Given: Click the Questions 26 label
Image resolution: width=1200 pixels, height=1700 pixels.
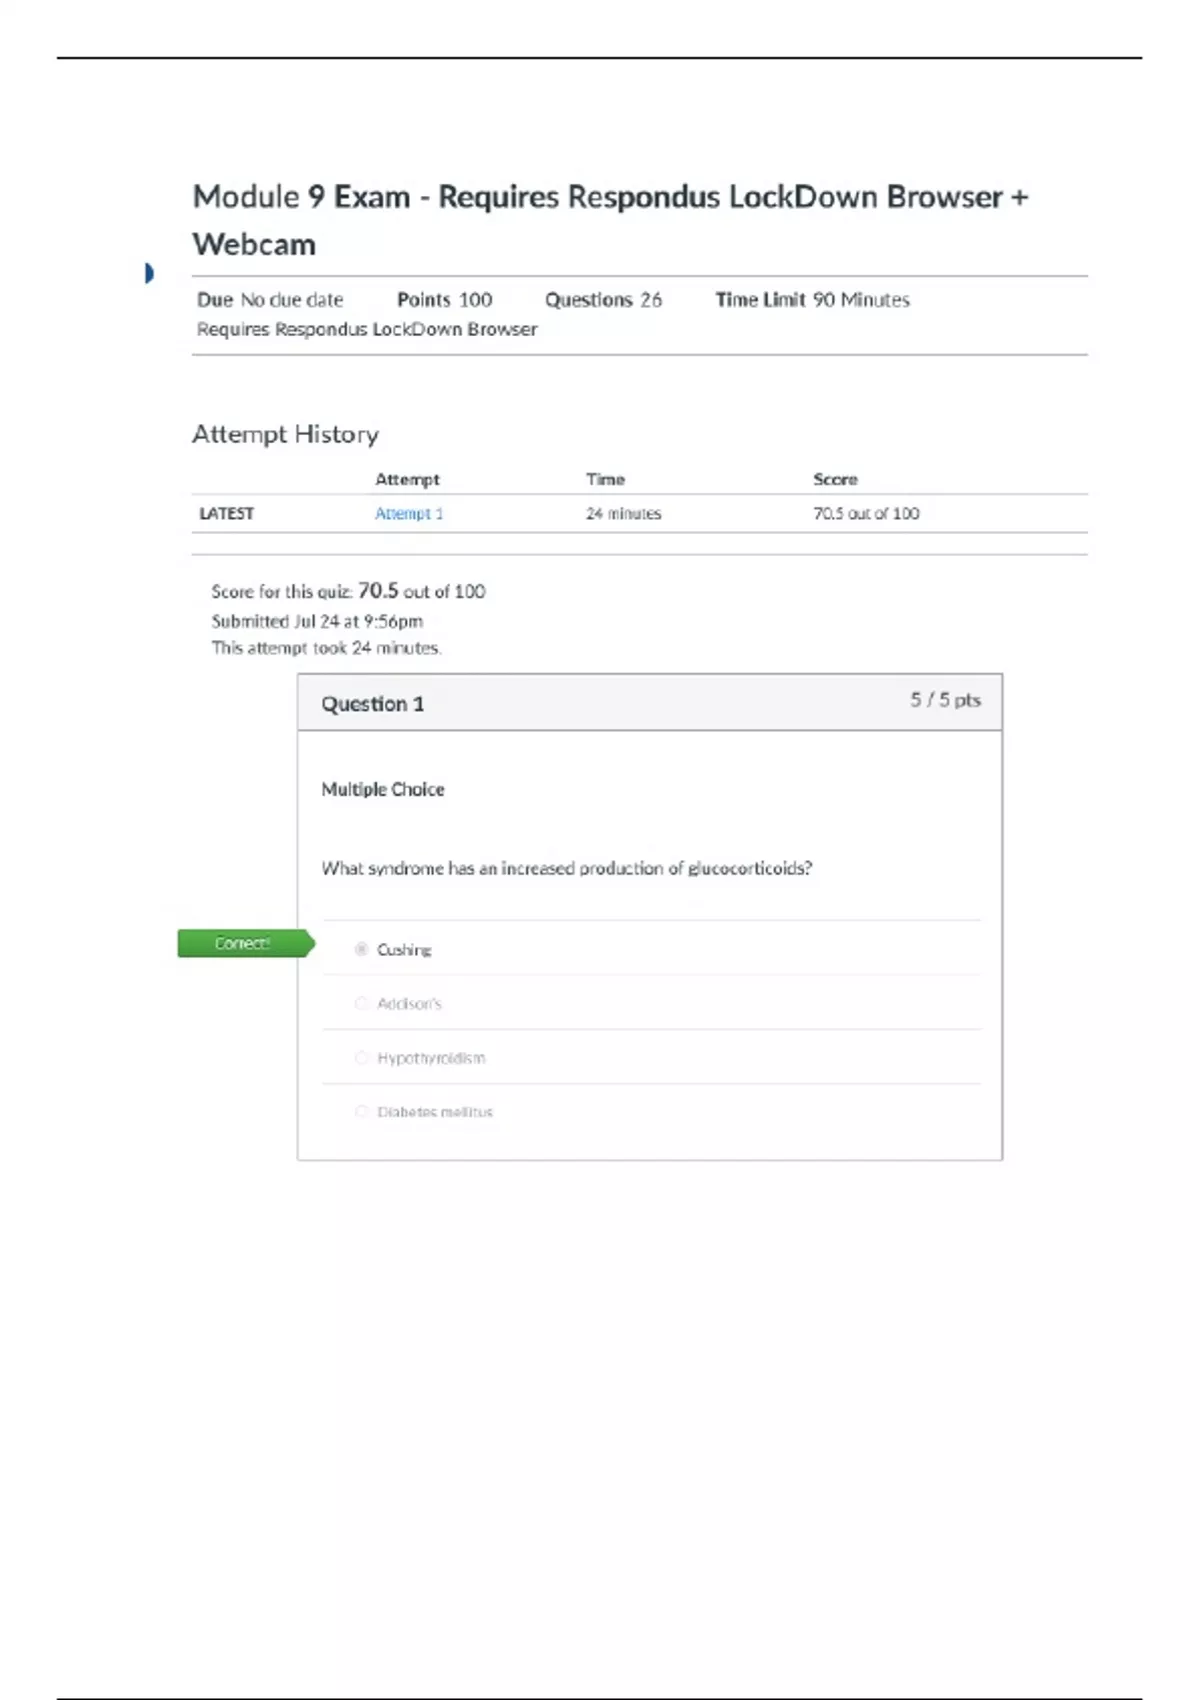Looking at the screenshot, I should (603, 300).
